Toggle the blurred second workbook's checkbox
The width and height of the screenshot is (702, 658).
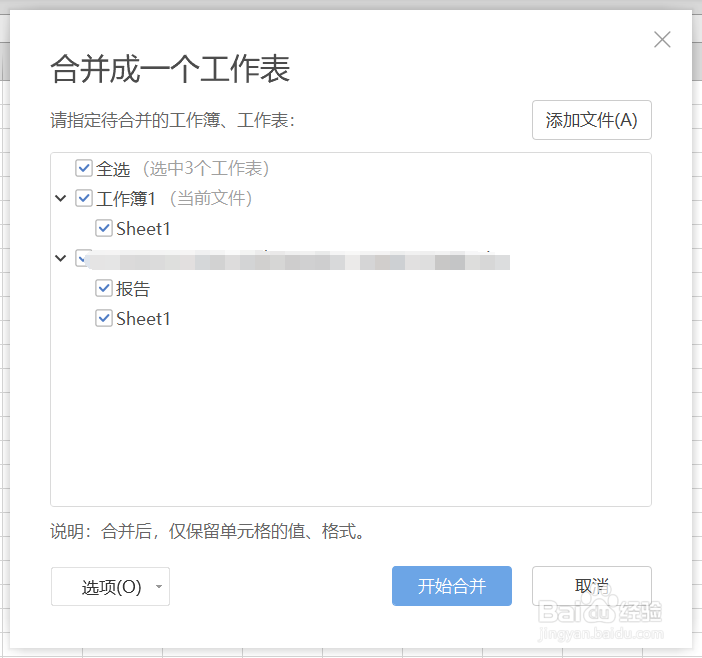click(x=83, y=258)
